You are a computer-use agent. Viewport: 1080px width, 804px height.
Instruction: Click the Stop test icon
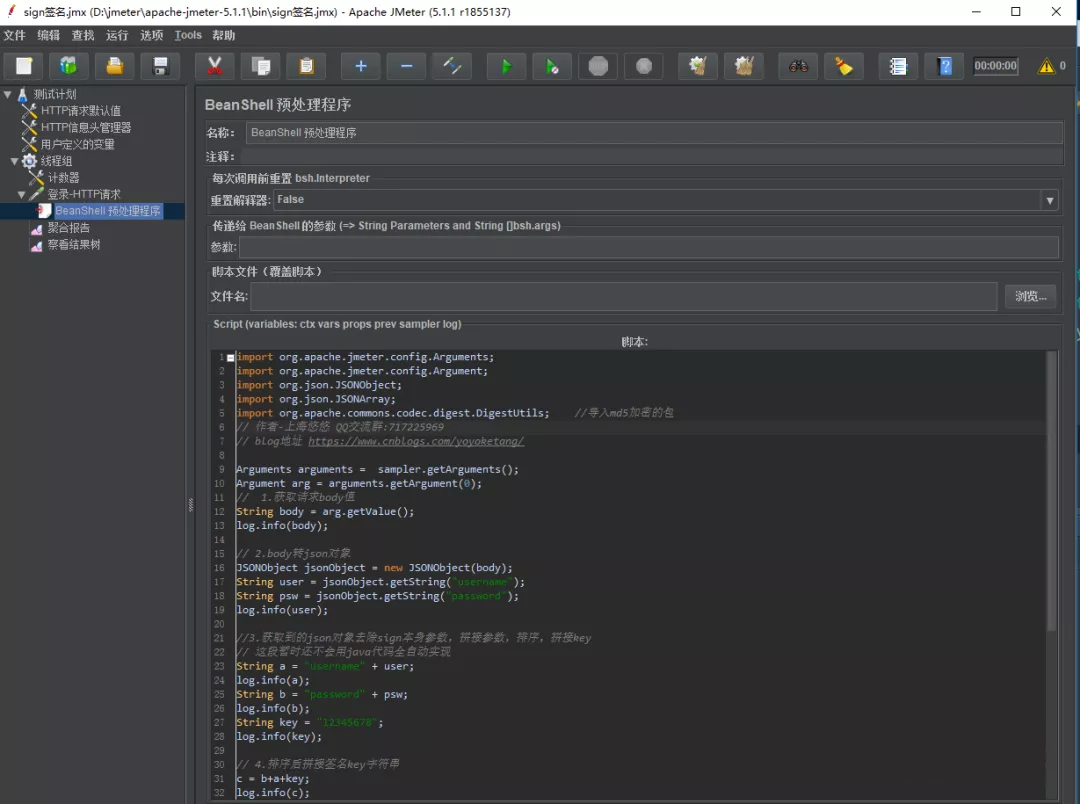(x=598, y=66)
